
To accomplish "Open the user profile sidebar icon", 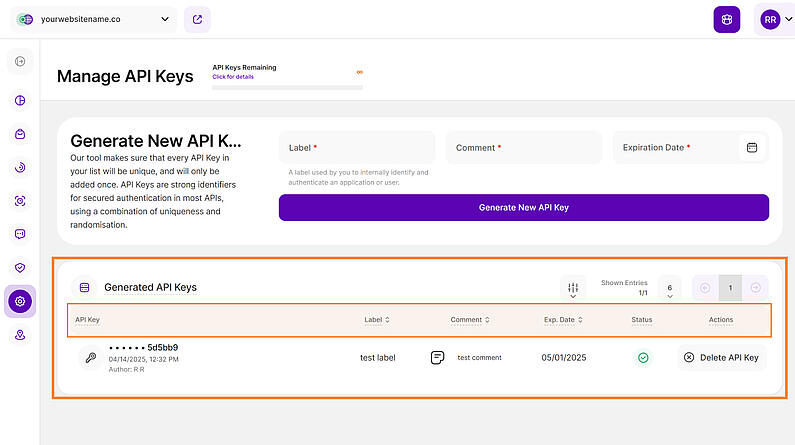I will (20, 335).
